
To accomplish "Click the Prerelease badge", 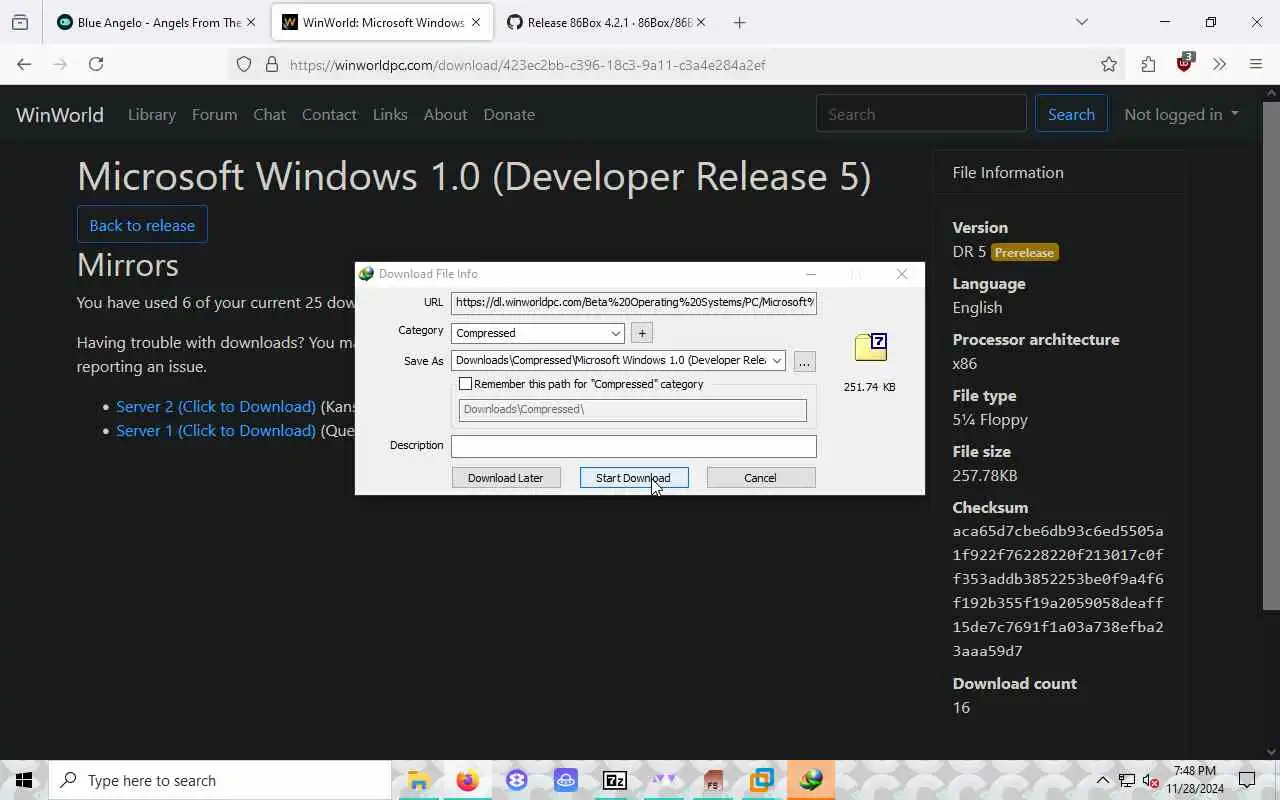I will pos(1025,252).
